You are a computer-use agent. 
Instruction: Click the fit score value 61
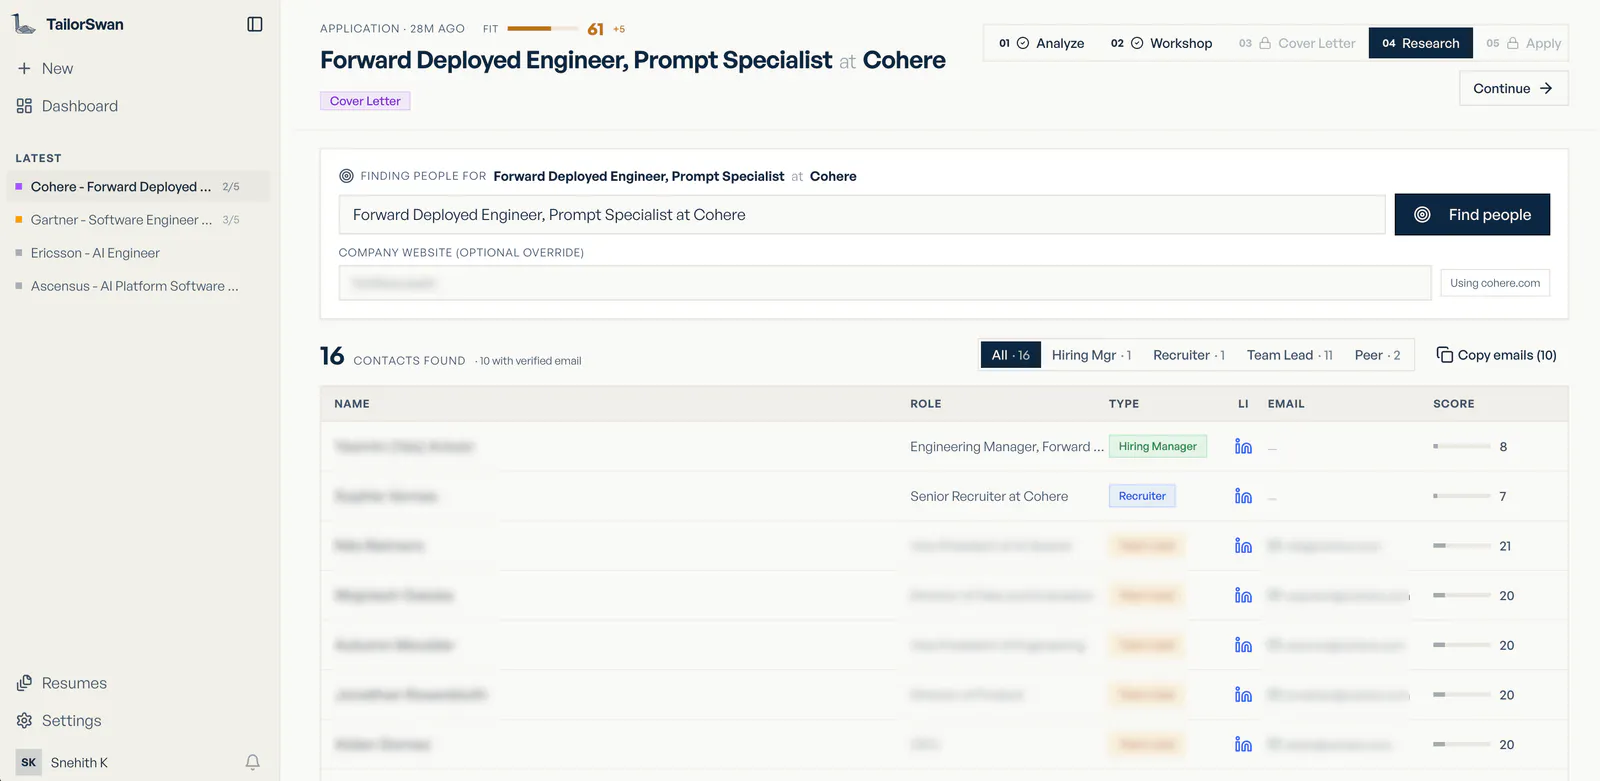click(596, 29)
